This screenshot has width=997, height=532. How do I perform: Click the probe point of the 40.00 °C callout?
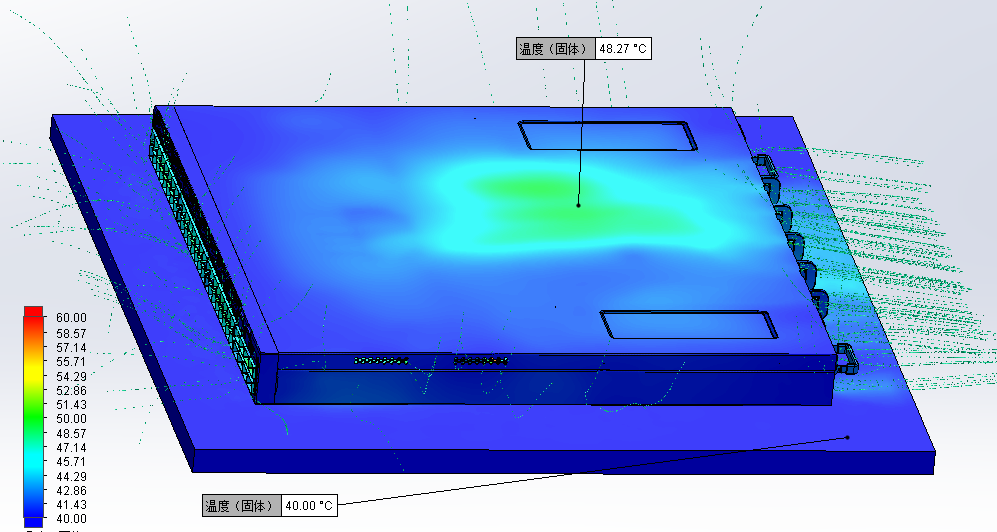click(x=848, y=437)
